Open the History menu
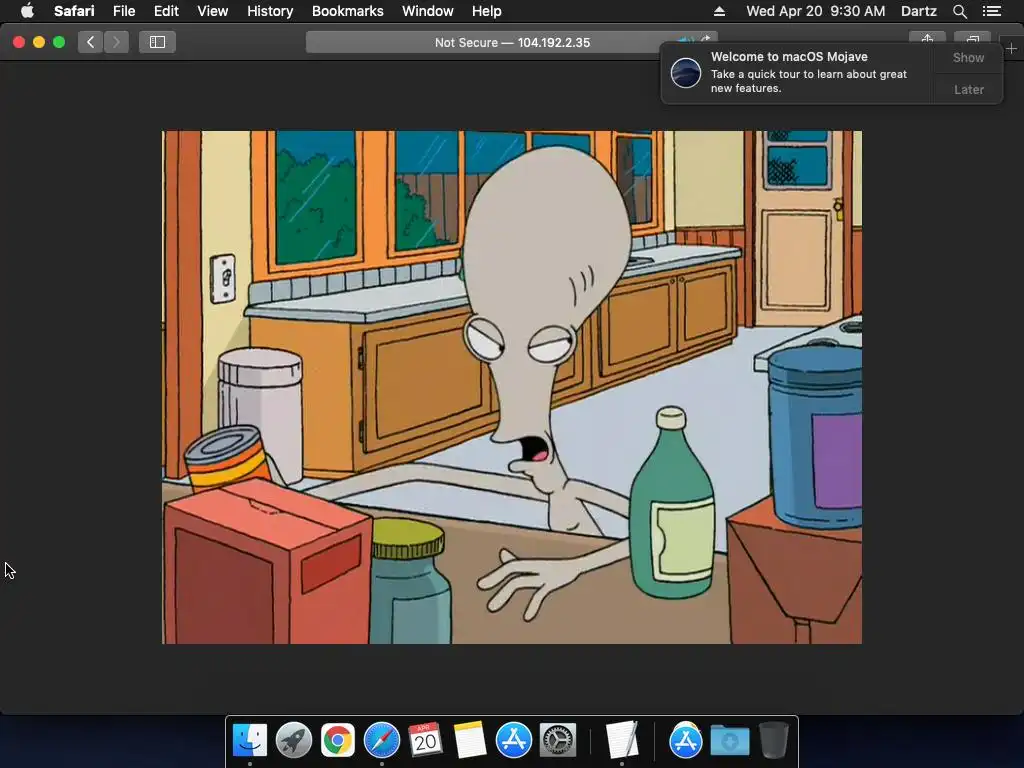The height and width of the screenshot is (768, 1024). point(270,11)
